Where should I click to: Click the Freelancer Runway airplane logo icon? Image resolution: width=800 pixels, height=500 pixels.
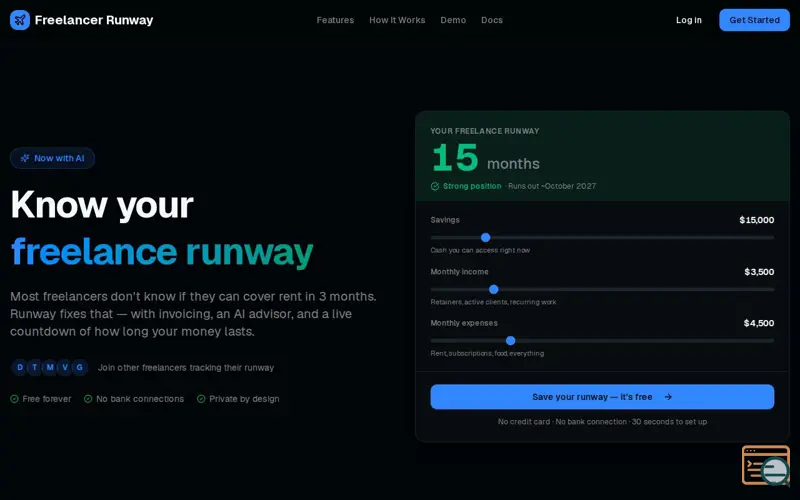tap(20, 20)
